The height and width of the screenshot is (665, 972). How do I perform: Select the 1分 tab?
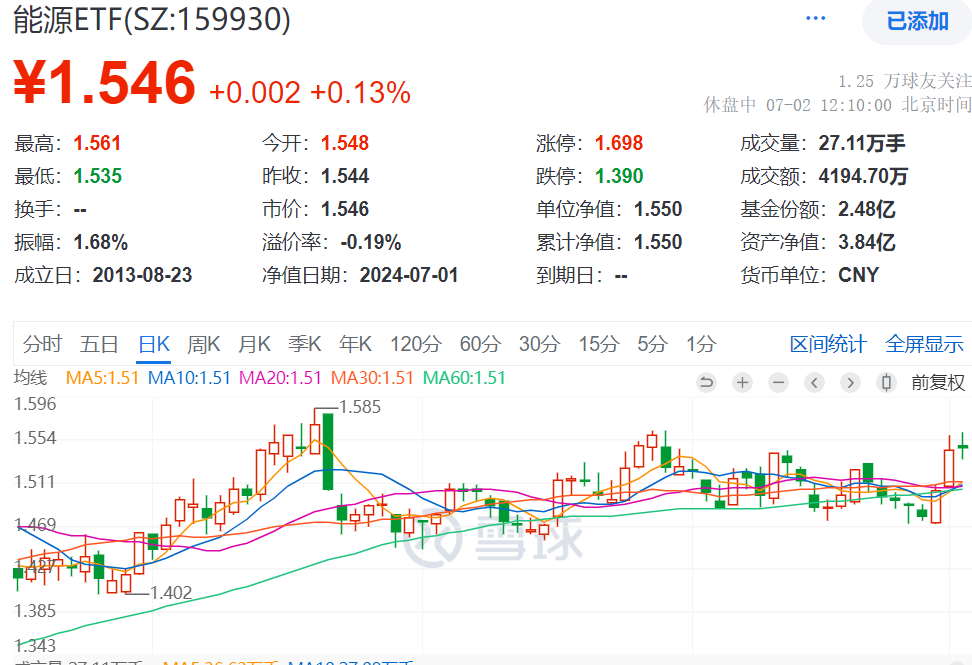701,343
